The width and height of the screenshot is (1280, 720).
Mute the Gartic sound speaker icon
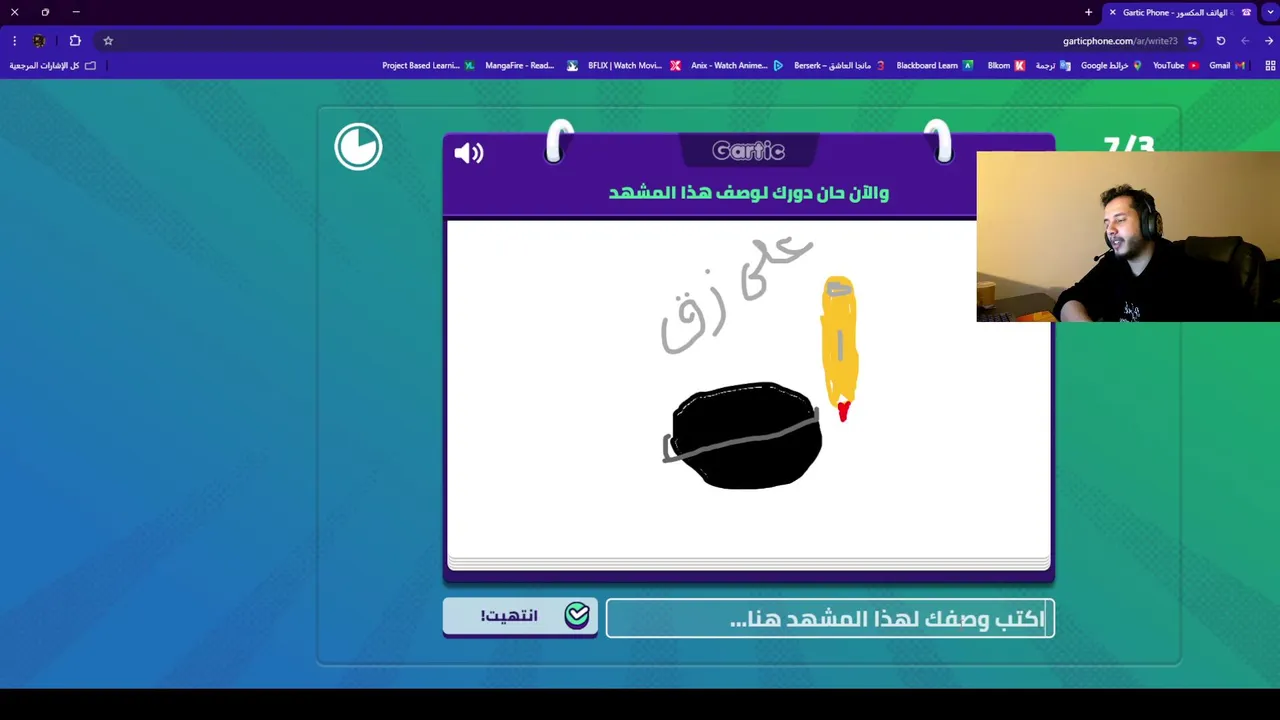click(x=469, y=152)
